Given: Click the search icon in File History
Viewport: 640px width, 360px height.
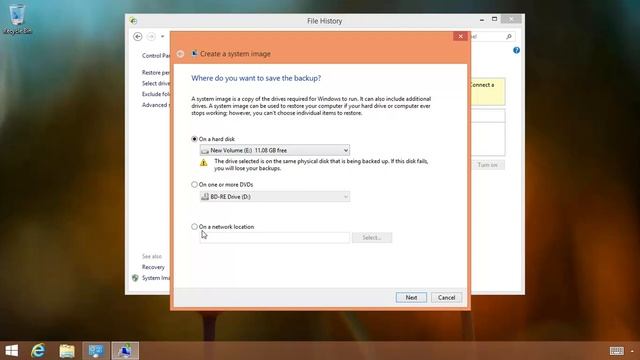Looking at the screenshot, I should tap(509, 37).
